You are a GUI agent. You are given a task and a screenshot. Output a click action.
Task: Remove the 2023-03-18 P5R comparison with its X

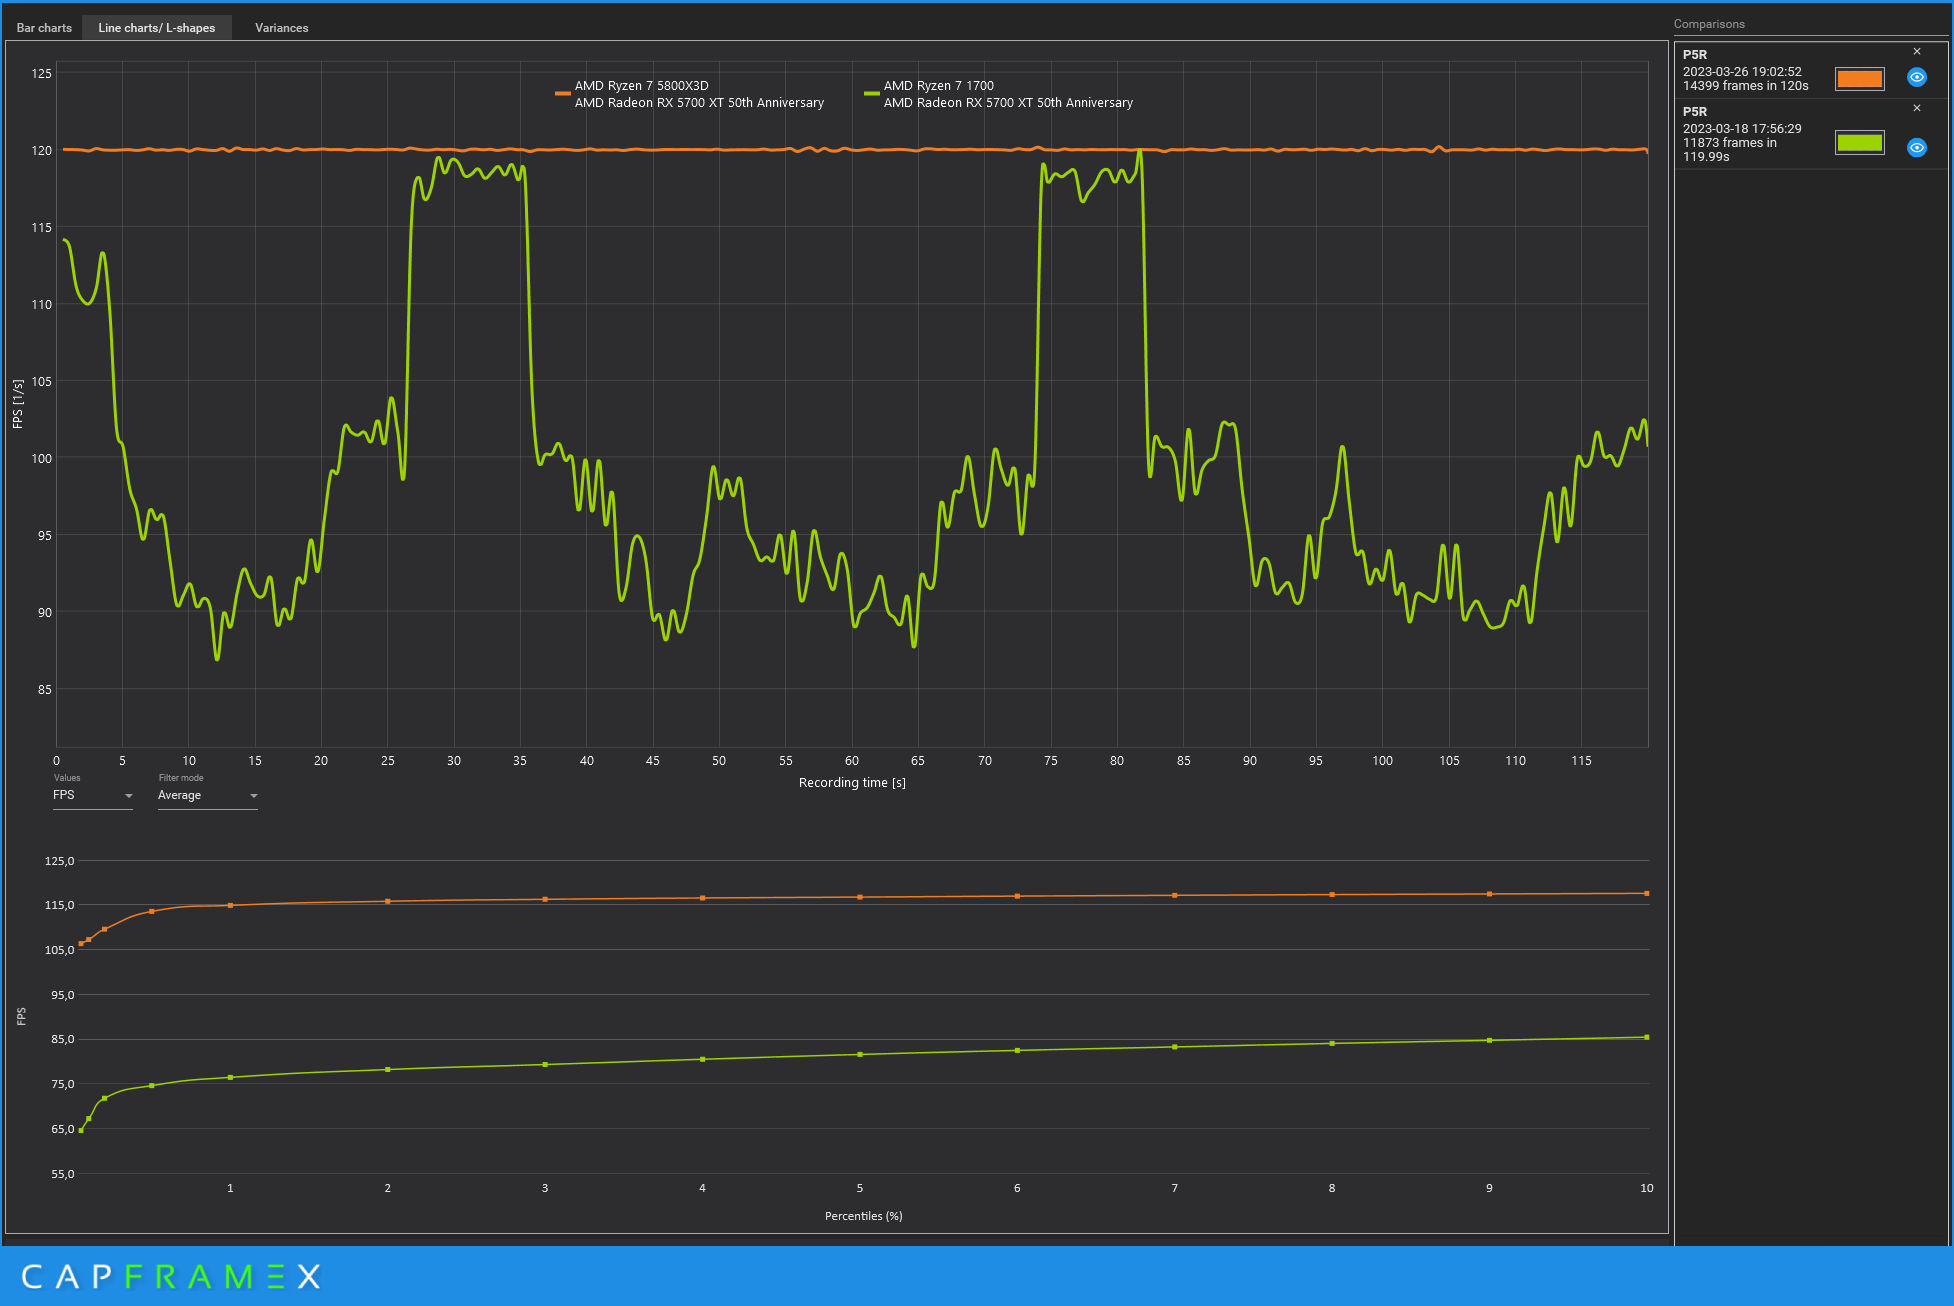1916,108
